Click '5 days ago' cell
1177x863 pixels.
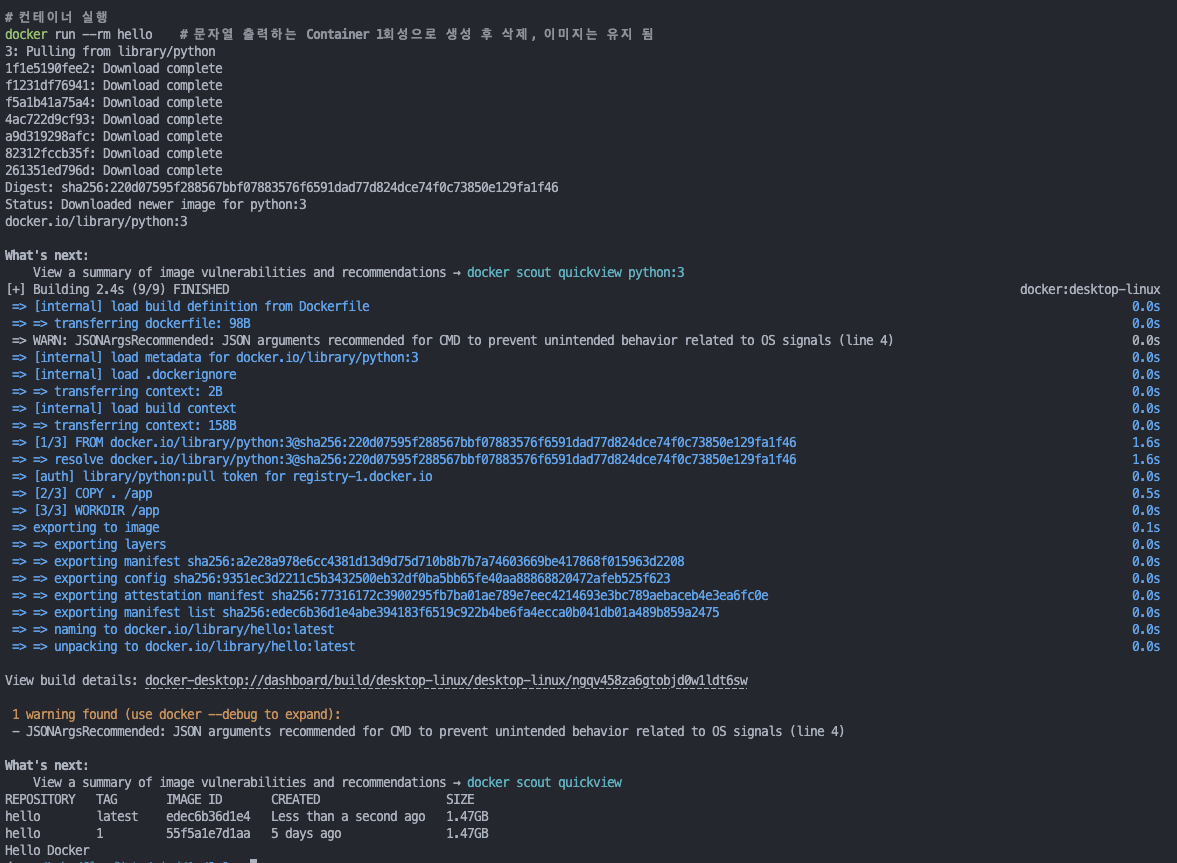tap(306, 834)
